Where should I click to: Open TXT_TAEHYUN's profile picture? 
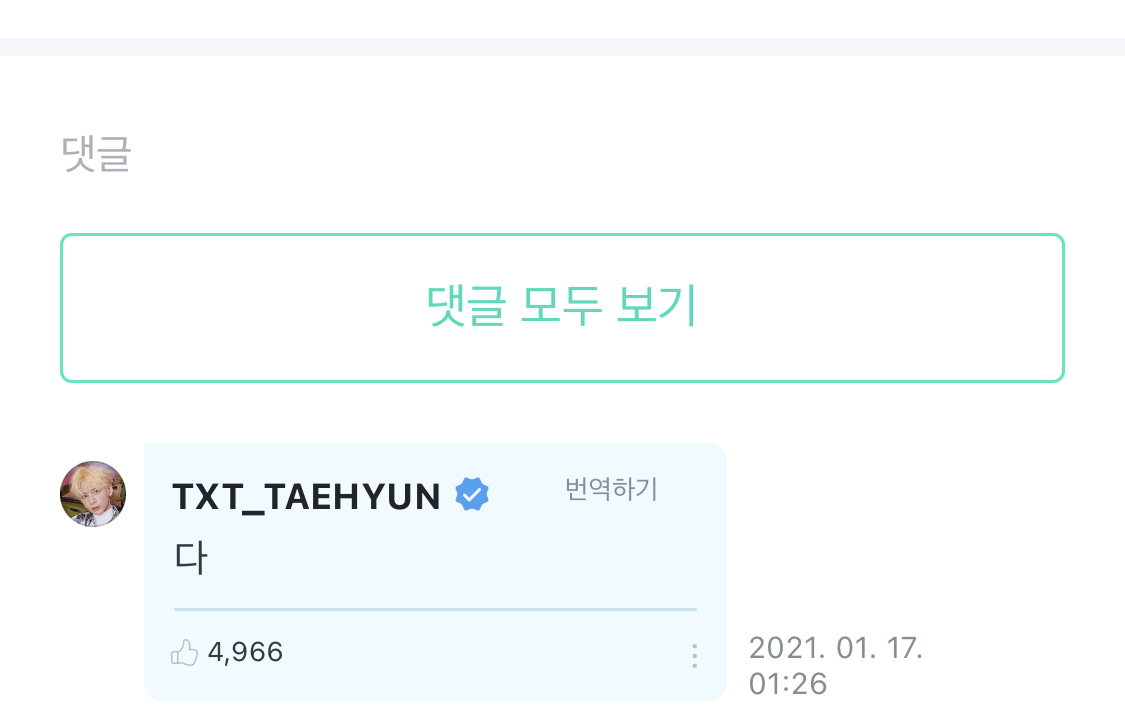point(93,494)
